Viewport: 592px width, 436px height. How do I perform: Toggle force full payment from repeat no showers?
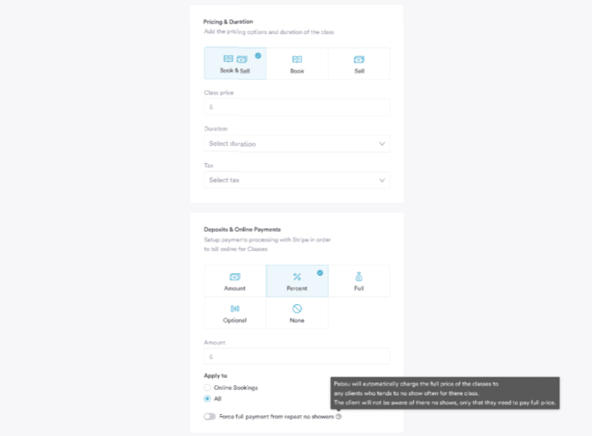point(210,416)
